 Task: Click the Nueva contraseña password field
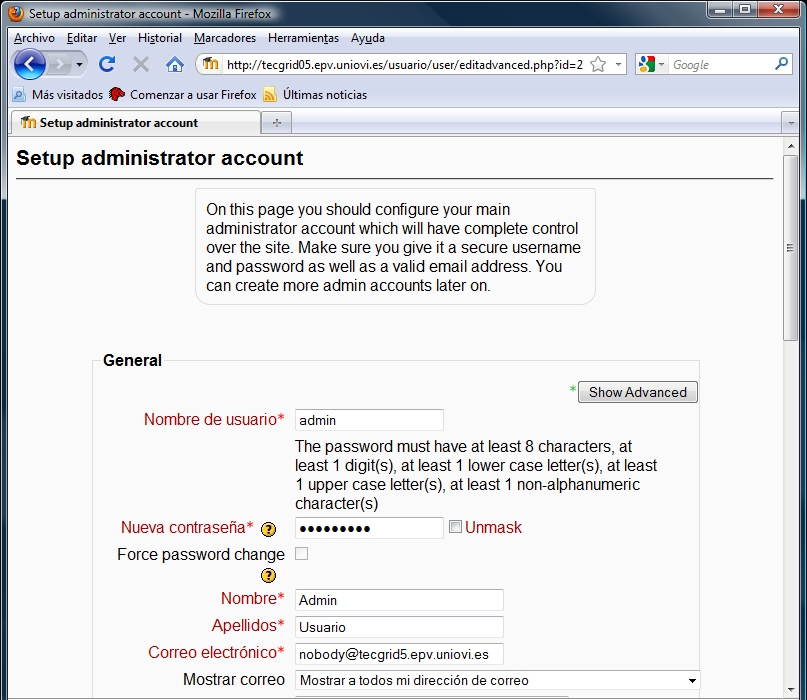tap(369, 528)
